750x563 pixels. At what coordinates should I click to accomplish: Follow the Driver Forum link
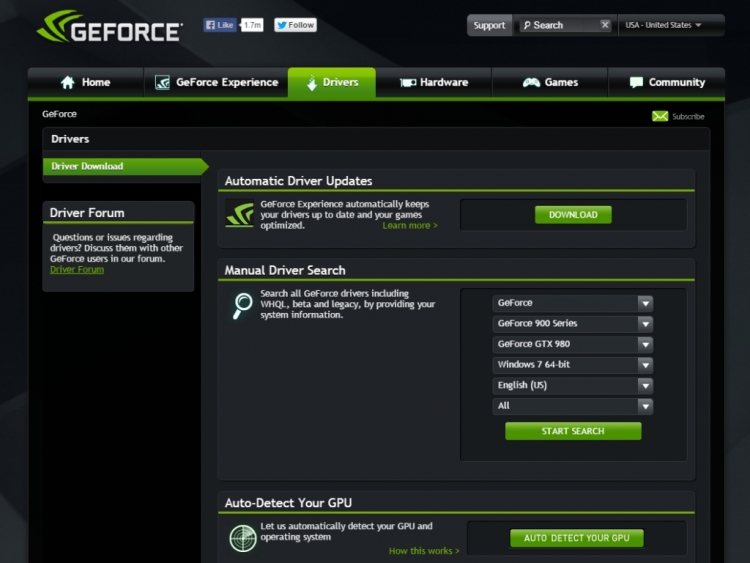pos(77,270)
